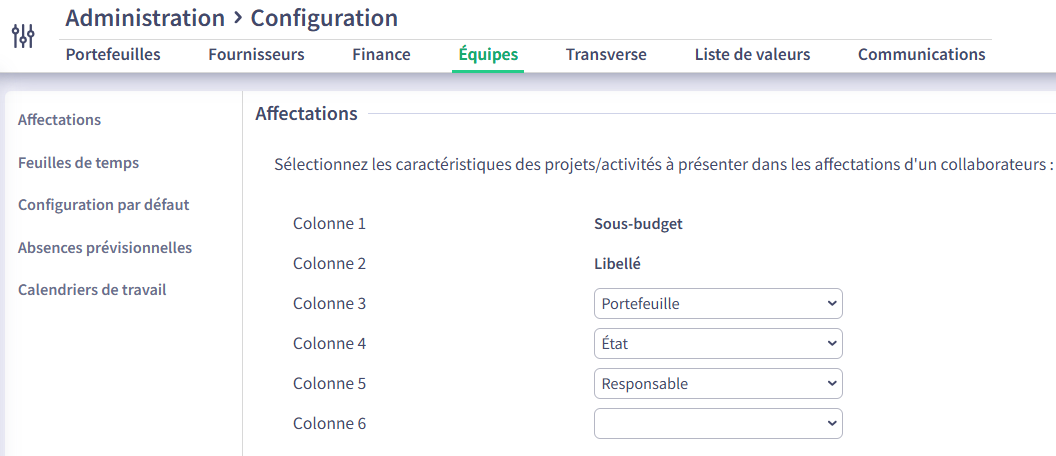Expand the Colonne 5 Responsable dropdown
1056x456 pixels.
pyautogui.click(x=718, y=384)
